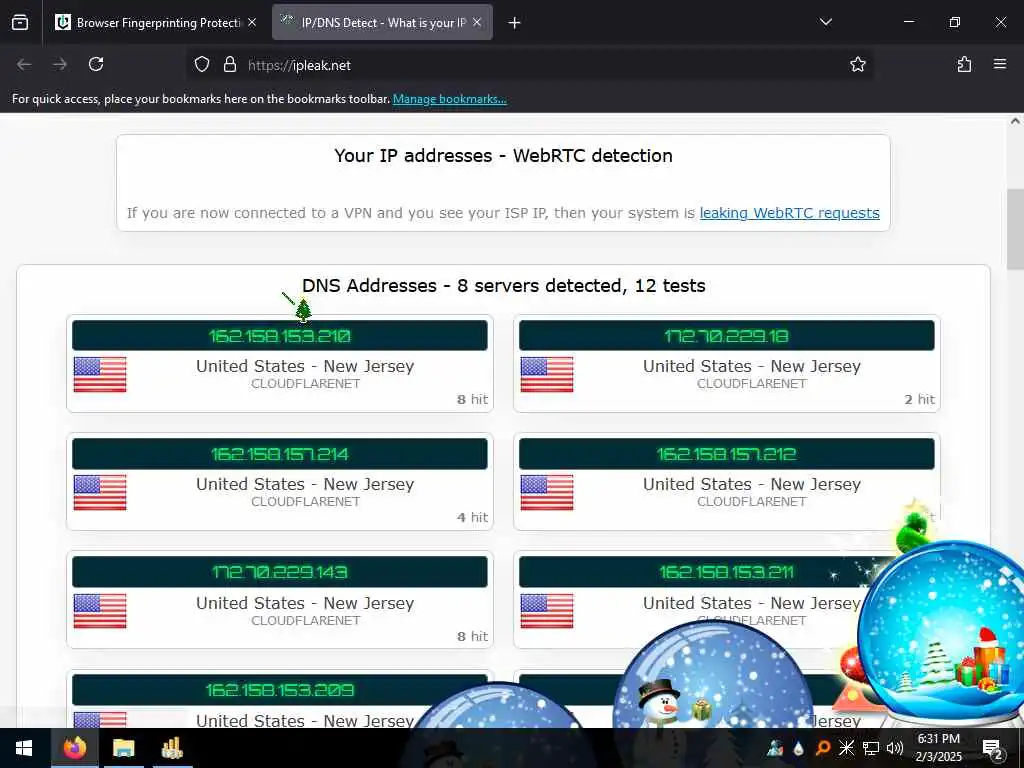The image size is (1024, 768).
Task: Select DNS address 162.158.153.209
Action: [x=280, y=690]
